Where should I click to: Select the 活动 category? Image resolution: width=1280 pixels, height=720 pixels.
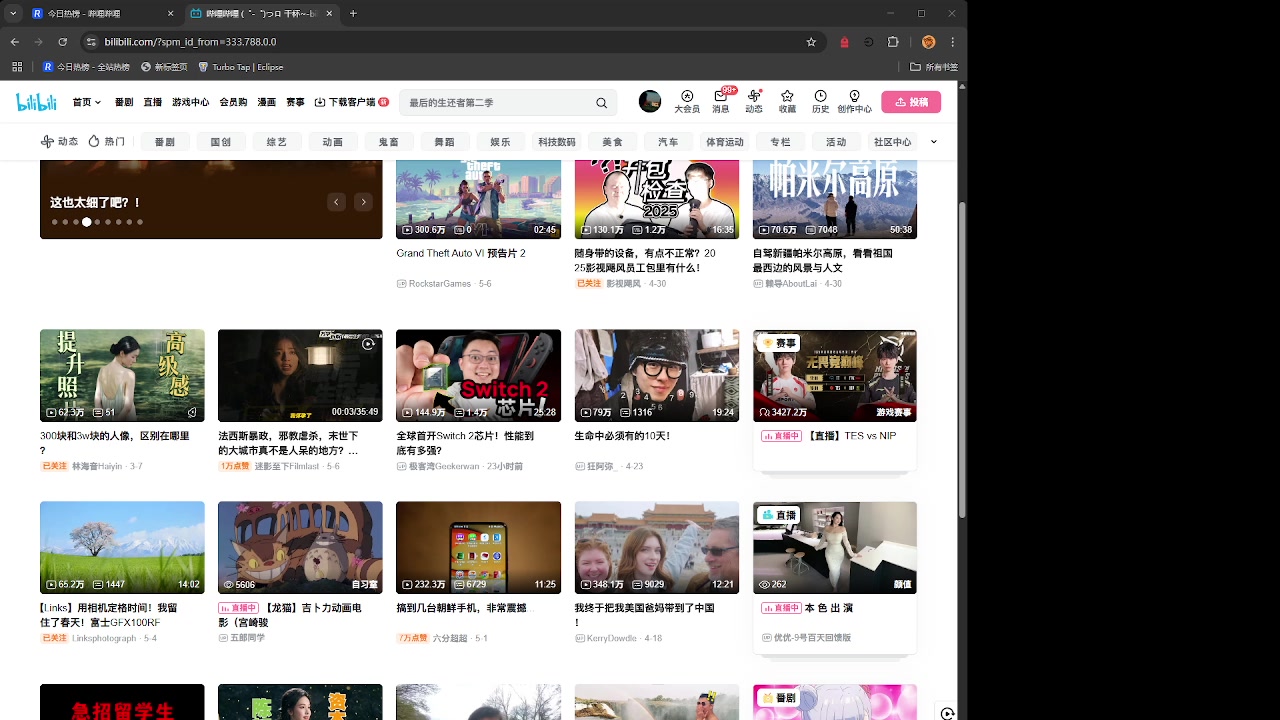pos(837,142)
